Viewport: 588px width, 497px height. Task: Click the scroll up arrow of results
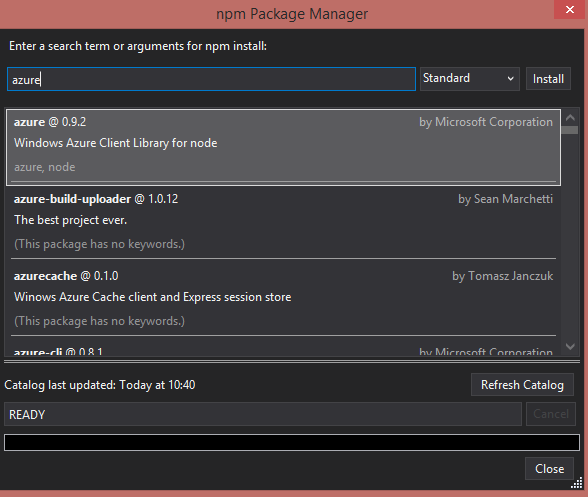pos(570,117)
